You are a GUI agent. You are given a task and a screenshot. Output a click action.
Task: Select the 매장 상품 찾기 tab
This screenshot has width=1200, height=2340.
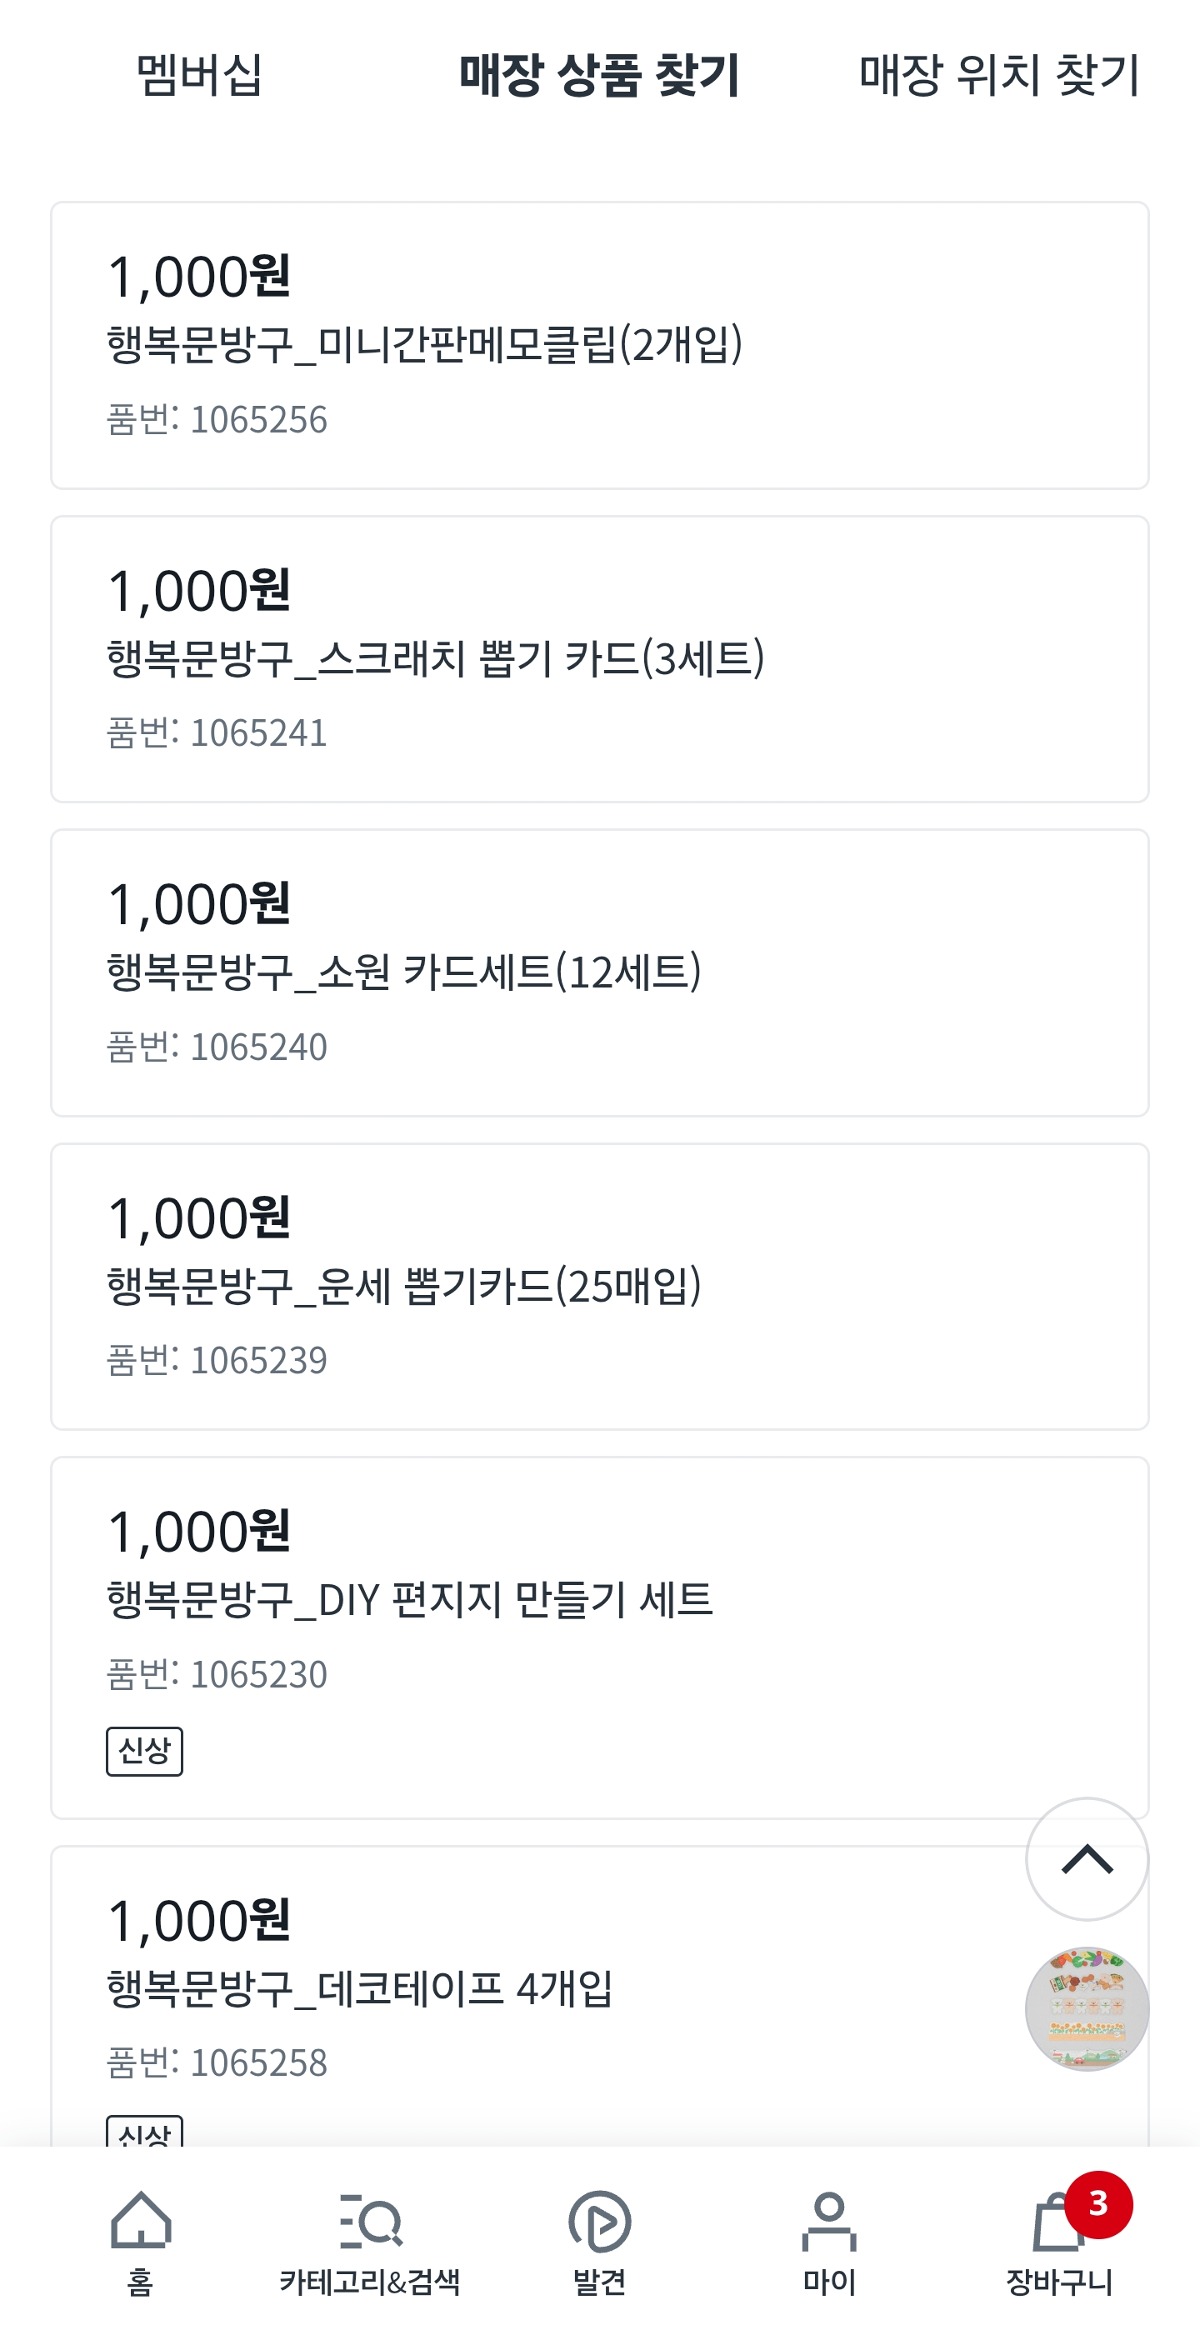click(599, 75)
